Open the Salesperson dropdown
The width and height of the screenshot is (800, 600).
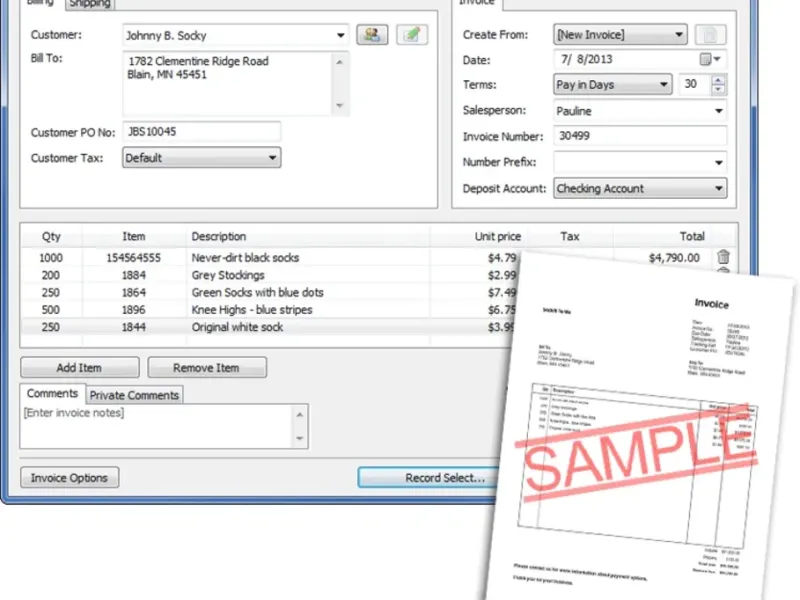point(718,111)
